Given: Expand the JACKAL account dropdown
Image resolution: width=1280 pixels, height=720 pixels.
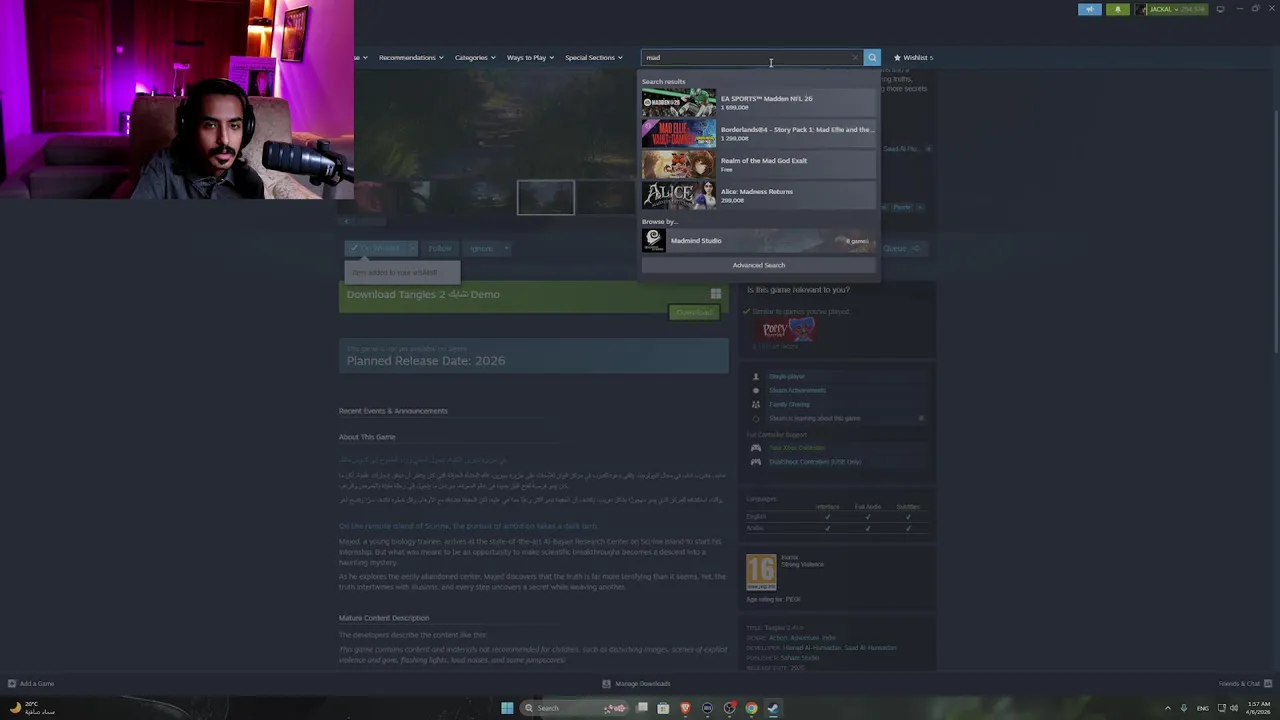Looking at the screenshot, I should [x=1176, y=9].
